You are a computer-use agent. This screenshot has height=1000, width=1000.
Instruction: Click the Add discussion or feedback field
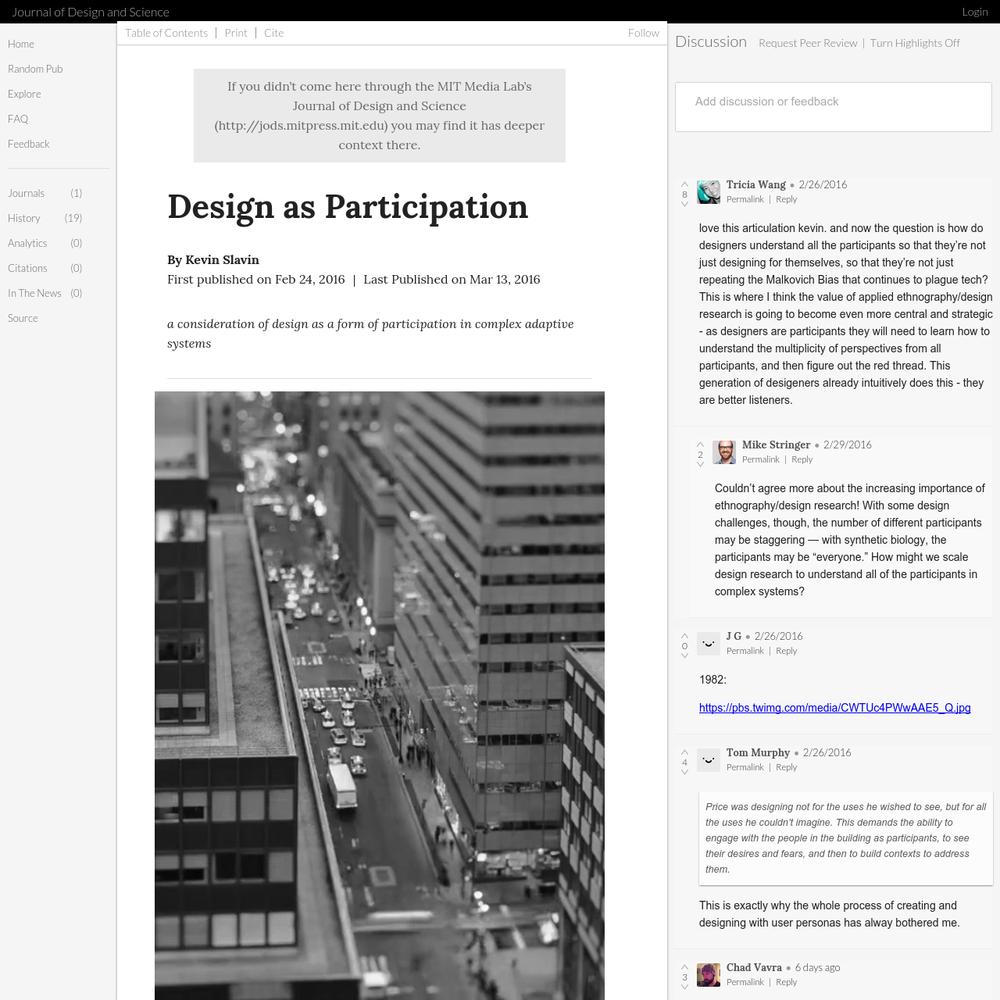834,107
